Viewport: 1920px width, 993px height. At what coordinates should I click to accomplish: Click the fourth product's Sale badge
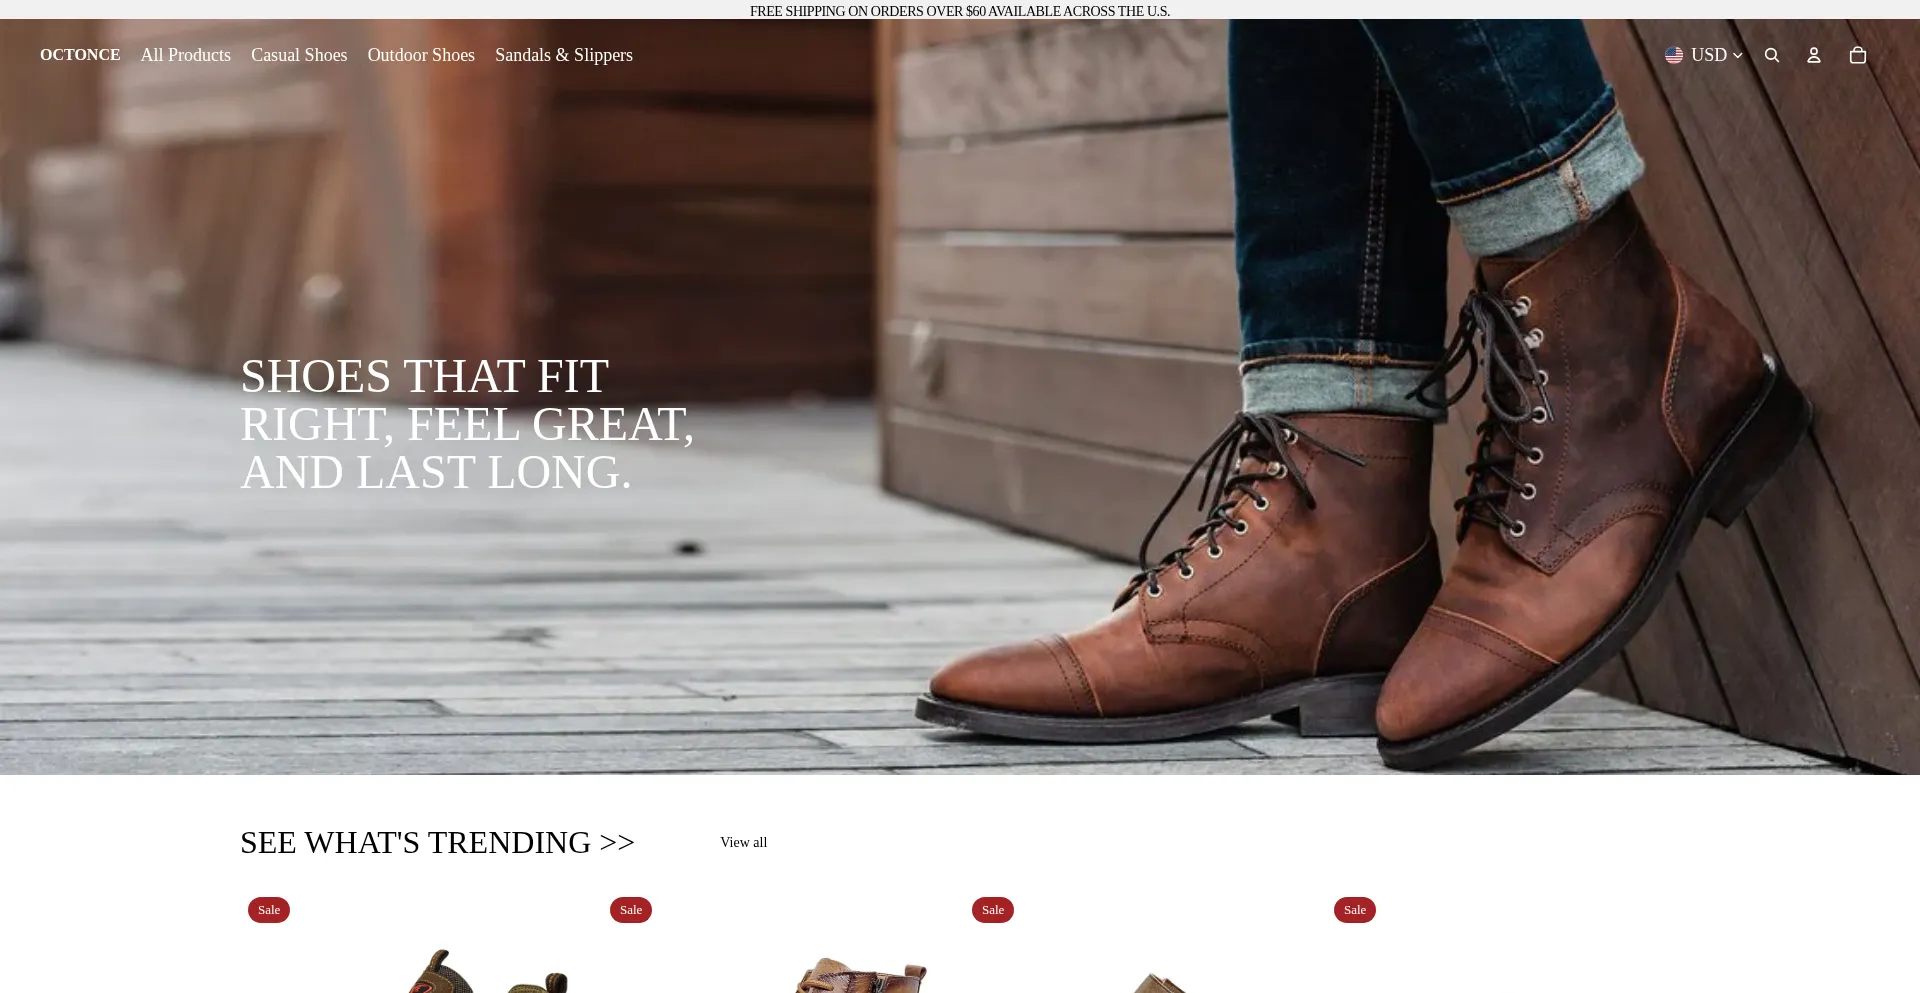(1355, 910)
